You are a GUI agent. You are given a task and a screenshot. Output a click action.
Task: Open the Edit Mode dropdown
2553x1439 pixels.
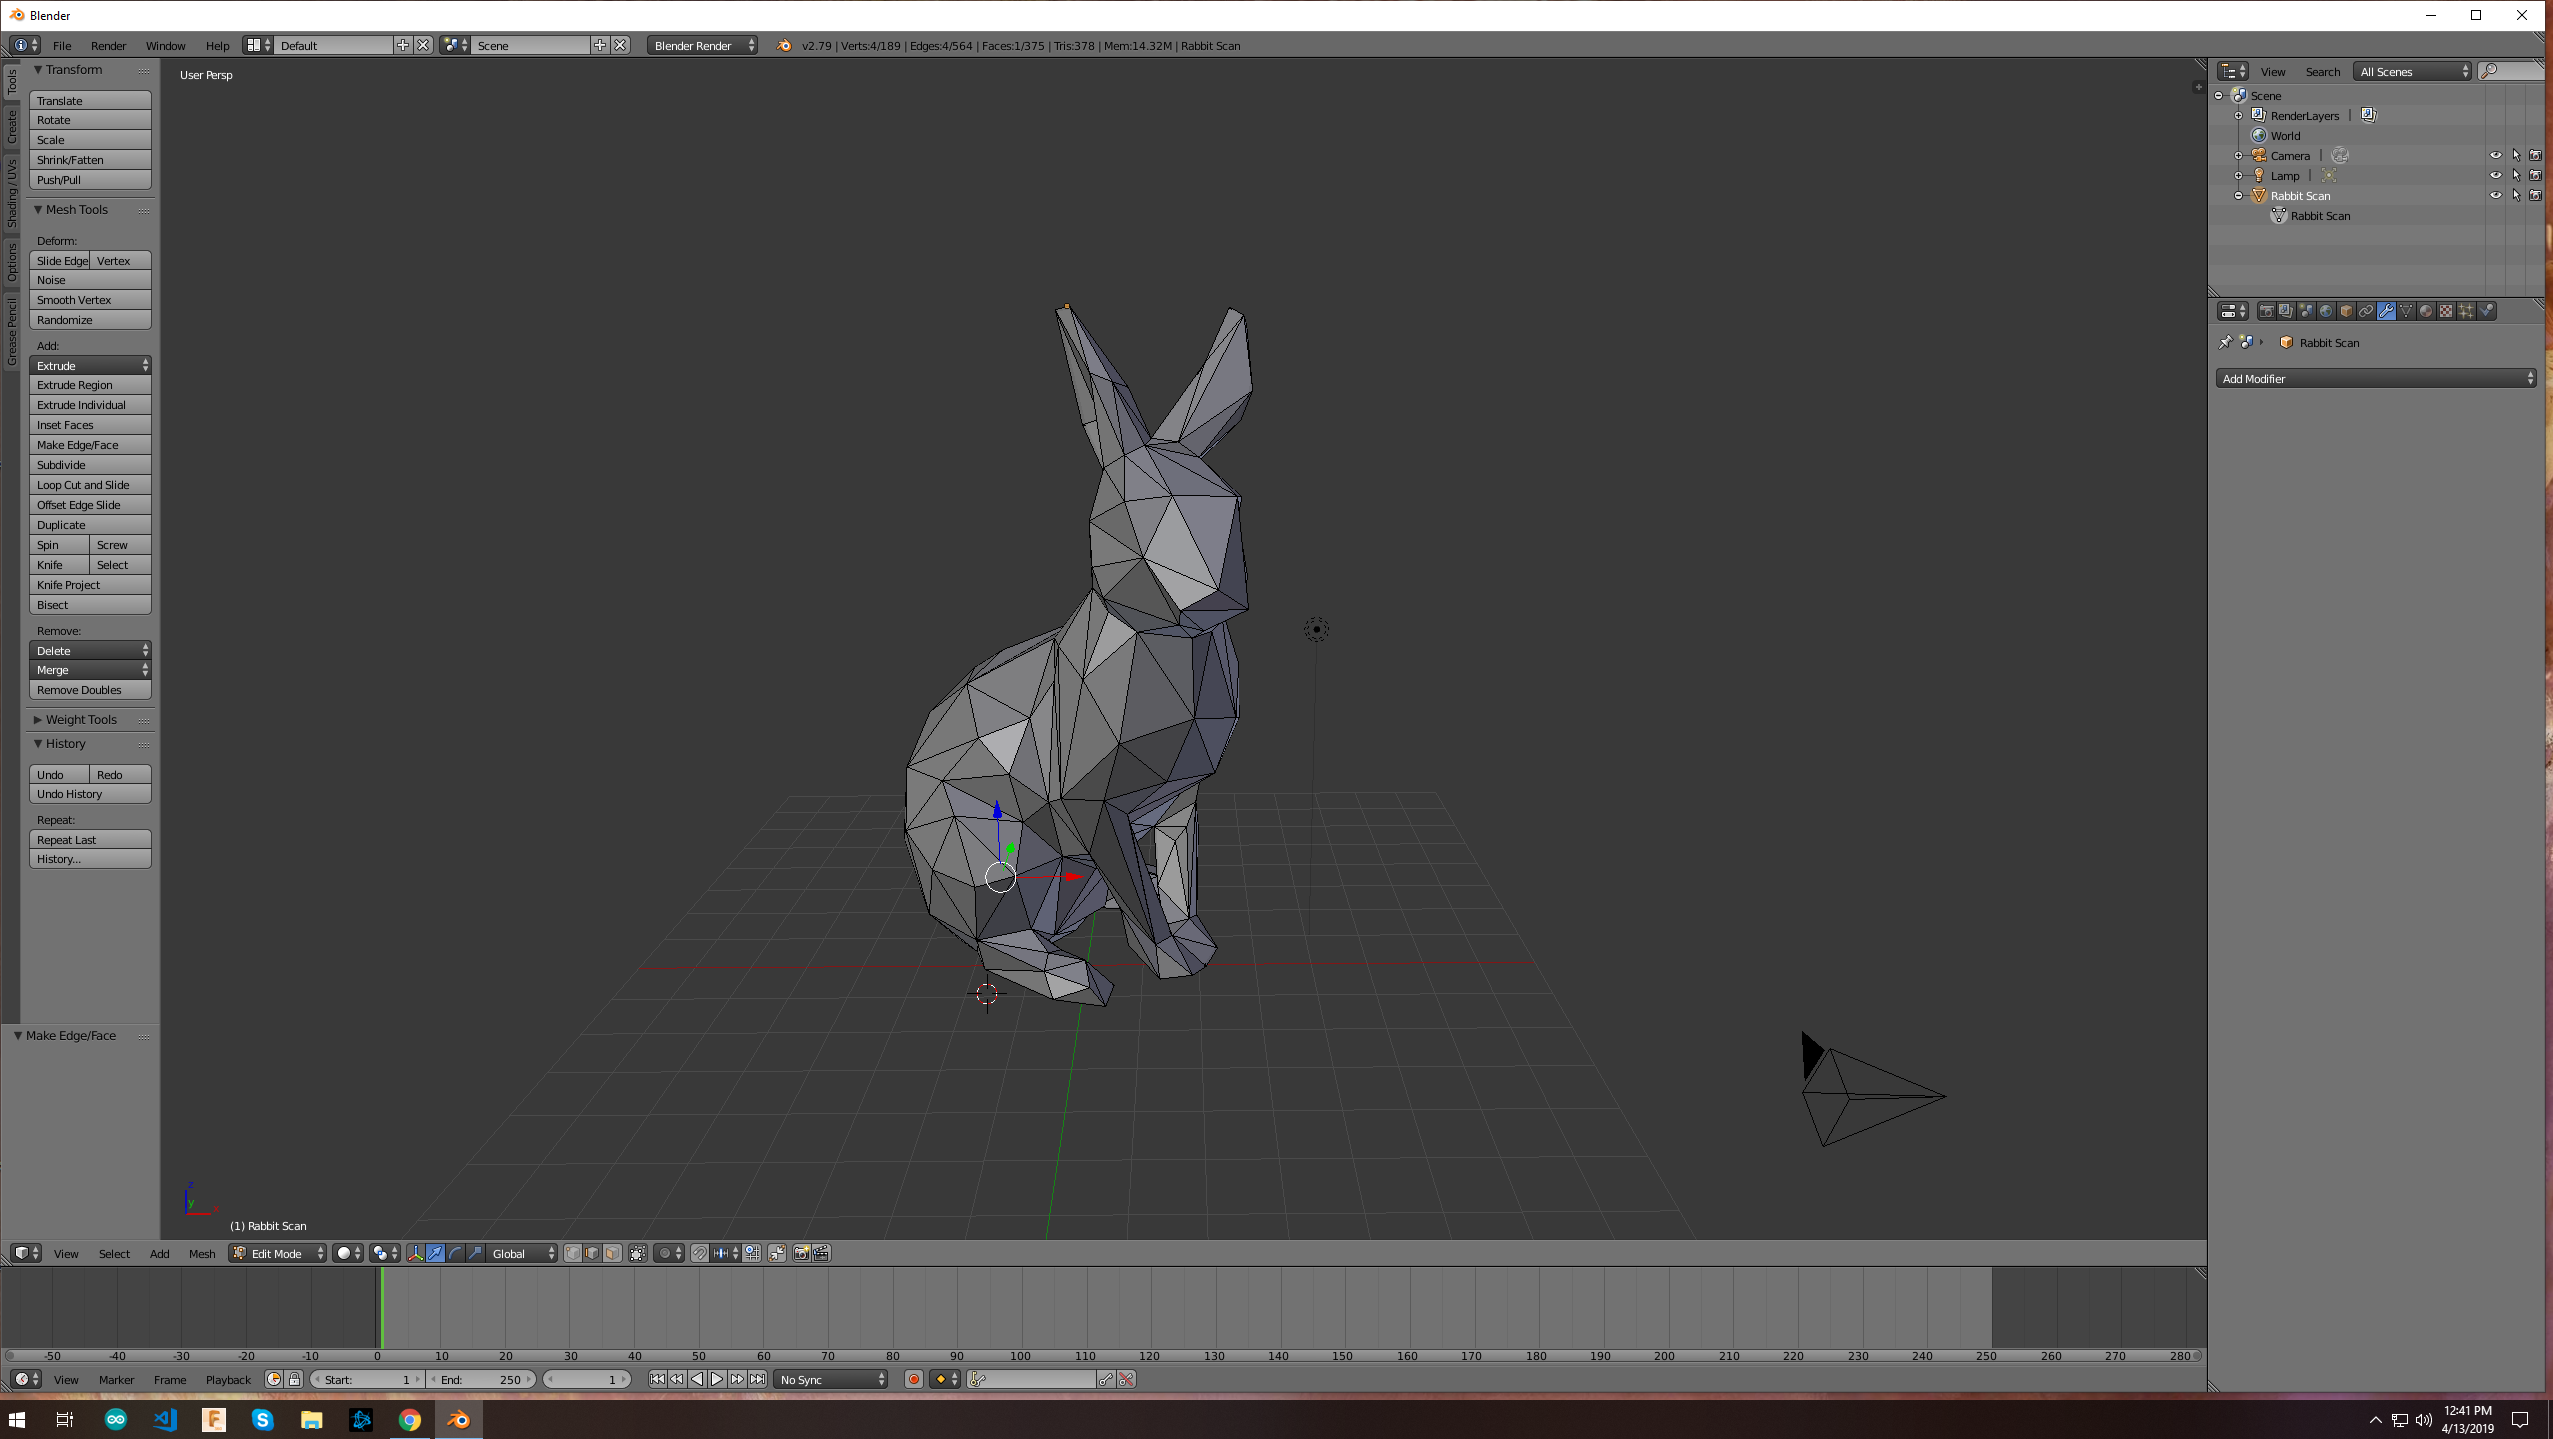pos(278,1253)
